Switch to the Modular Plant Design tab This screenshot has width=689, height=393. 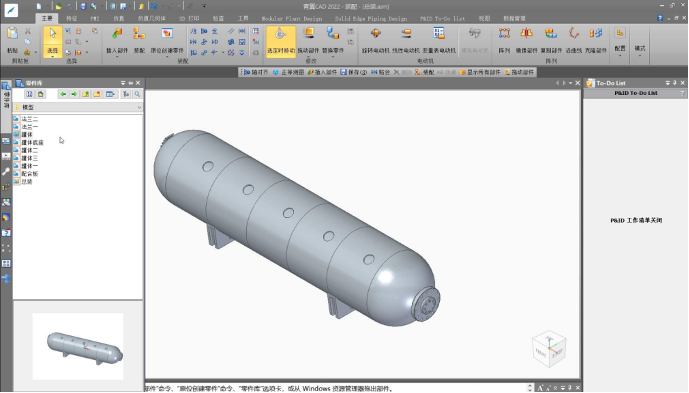pos(292,18)
